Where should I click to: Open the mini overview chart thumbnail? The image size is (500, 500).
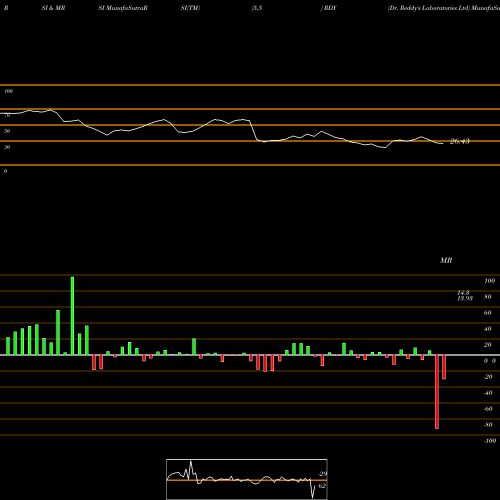pyautogui.click(x=247, y=479)
